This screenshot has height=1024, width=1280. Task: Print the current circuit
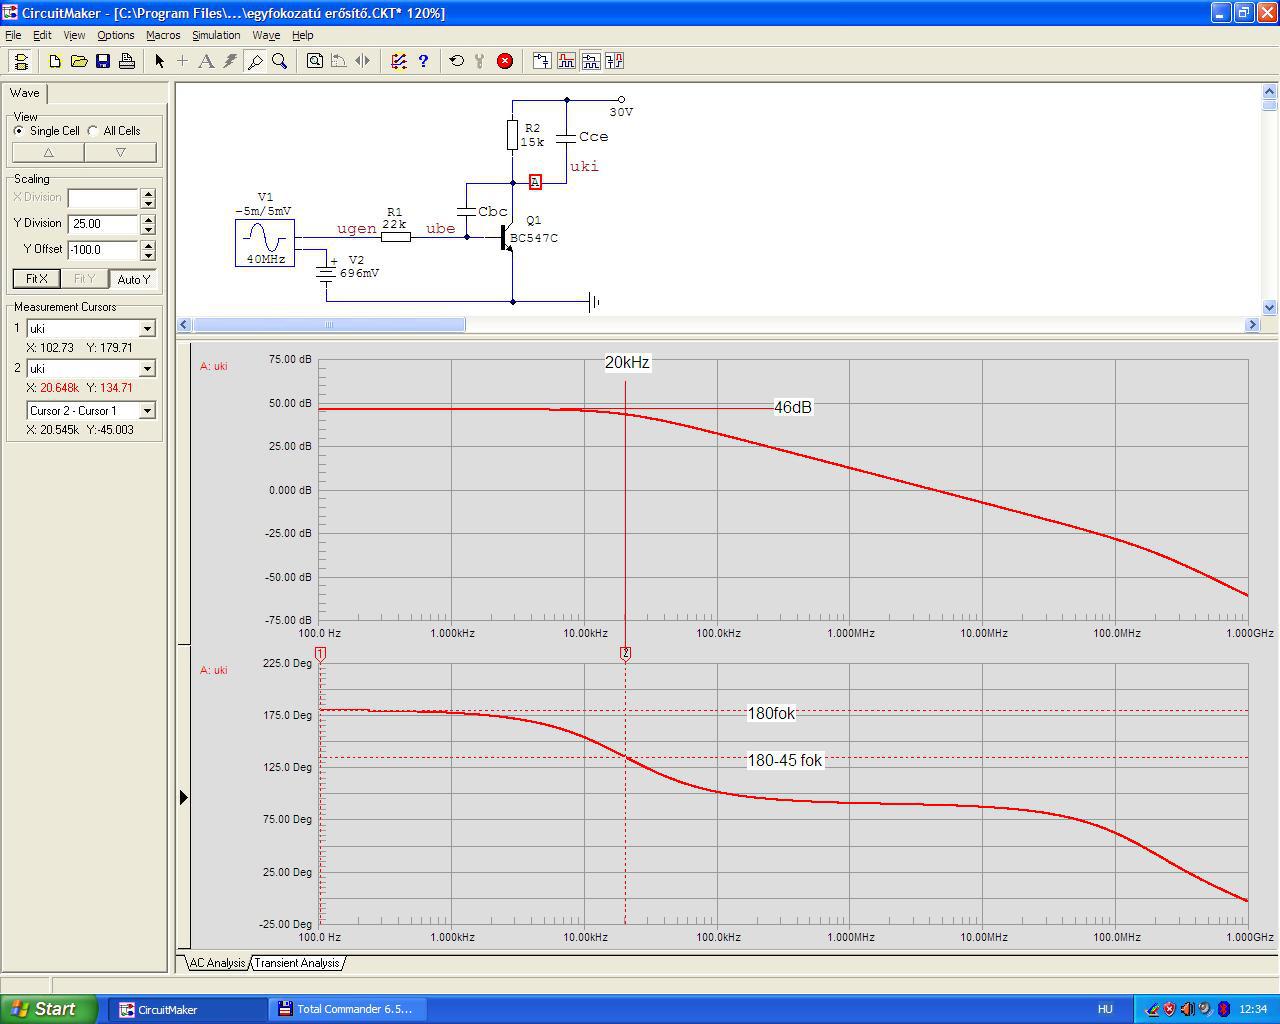(127, 61)
